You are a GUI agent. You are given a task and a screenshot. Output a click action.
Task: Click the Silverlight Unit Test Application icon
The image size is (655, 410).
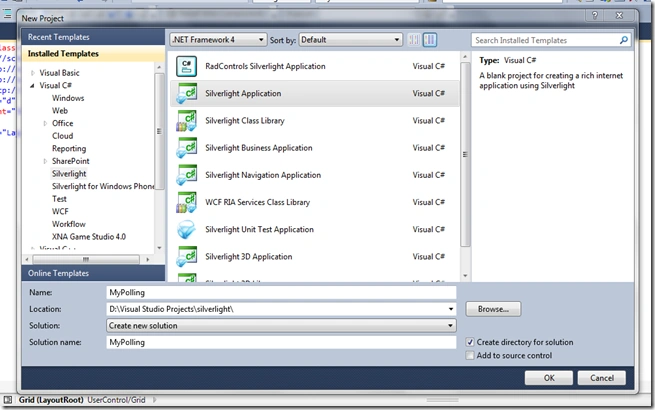coord(186,229)
